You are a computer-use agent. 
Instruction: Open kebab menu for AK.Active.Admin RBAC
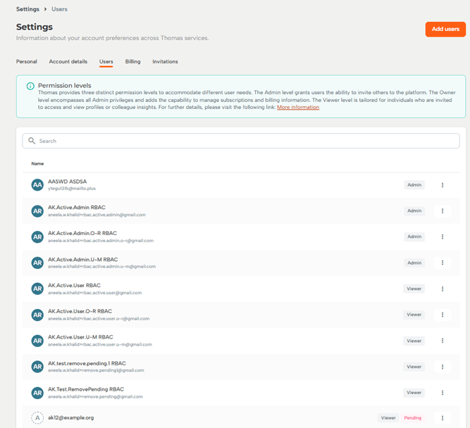pos(442,211)
